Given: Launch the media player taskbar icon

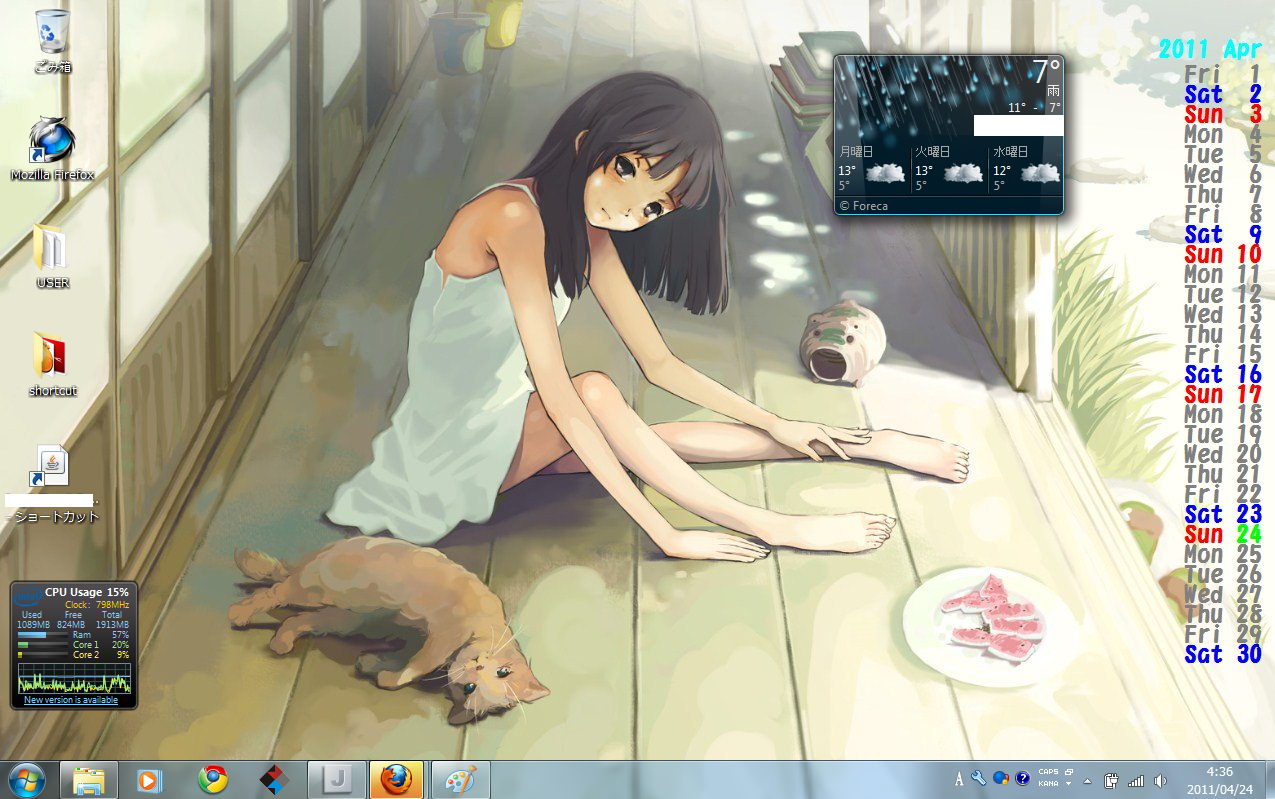Looking at the screenshot, I should click(149, 780).
